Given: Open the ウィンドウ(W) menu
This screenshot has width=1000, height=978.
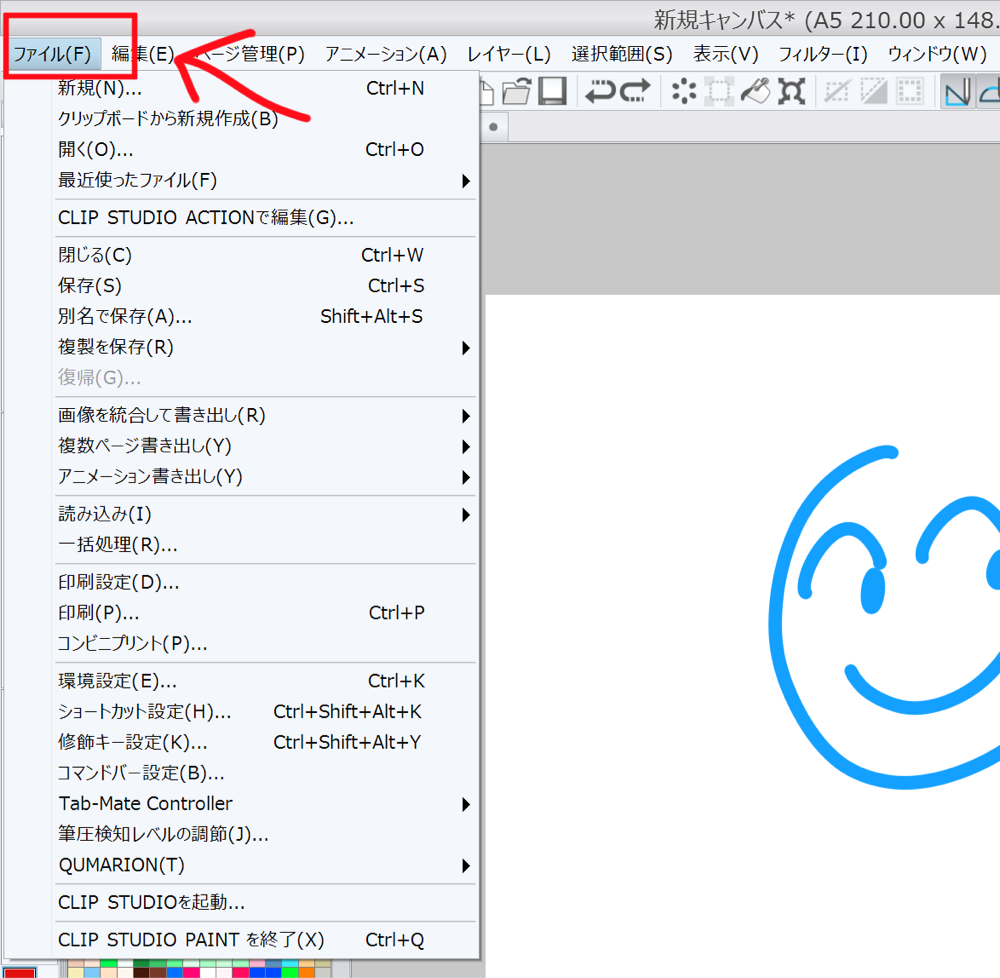Looking at the screenshot, I should (x=937, y=54).
